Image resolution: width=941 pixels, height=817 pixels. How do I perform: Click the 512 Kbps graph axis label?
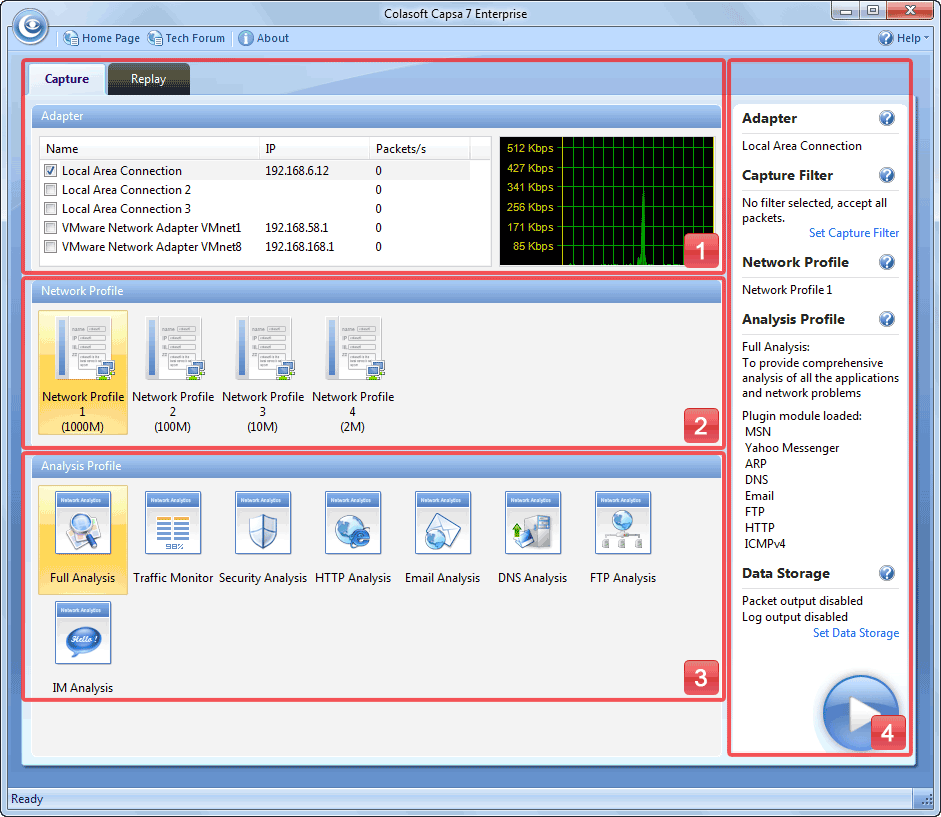tap(530, 148)
